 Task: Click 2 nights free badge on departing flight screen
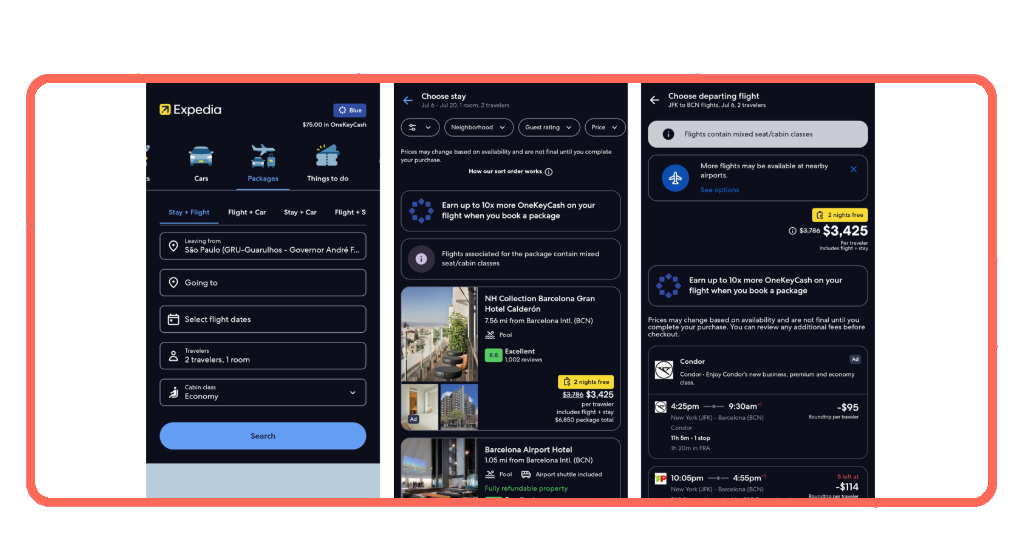pos(840,215)
